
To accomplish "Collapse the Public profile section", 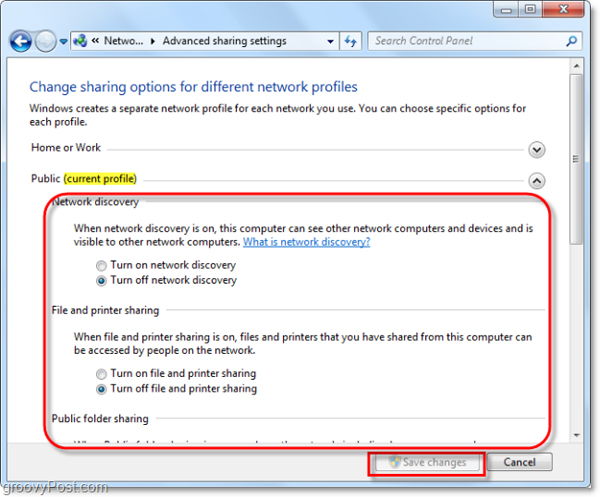I will (x=536, y=181).
